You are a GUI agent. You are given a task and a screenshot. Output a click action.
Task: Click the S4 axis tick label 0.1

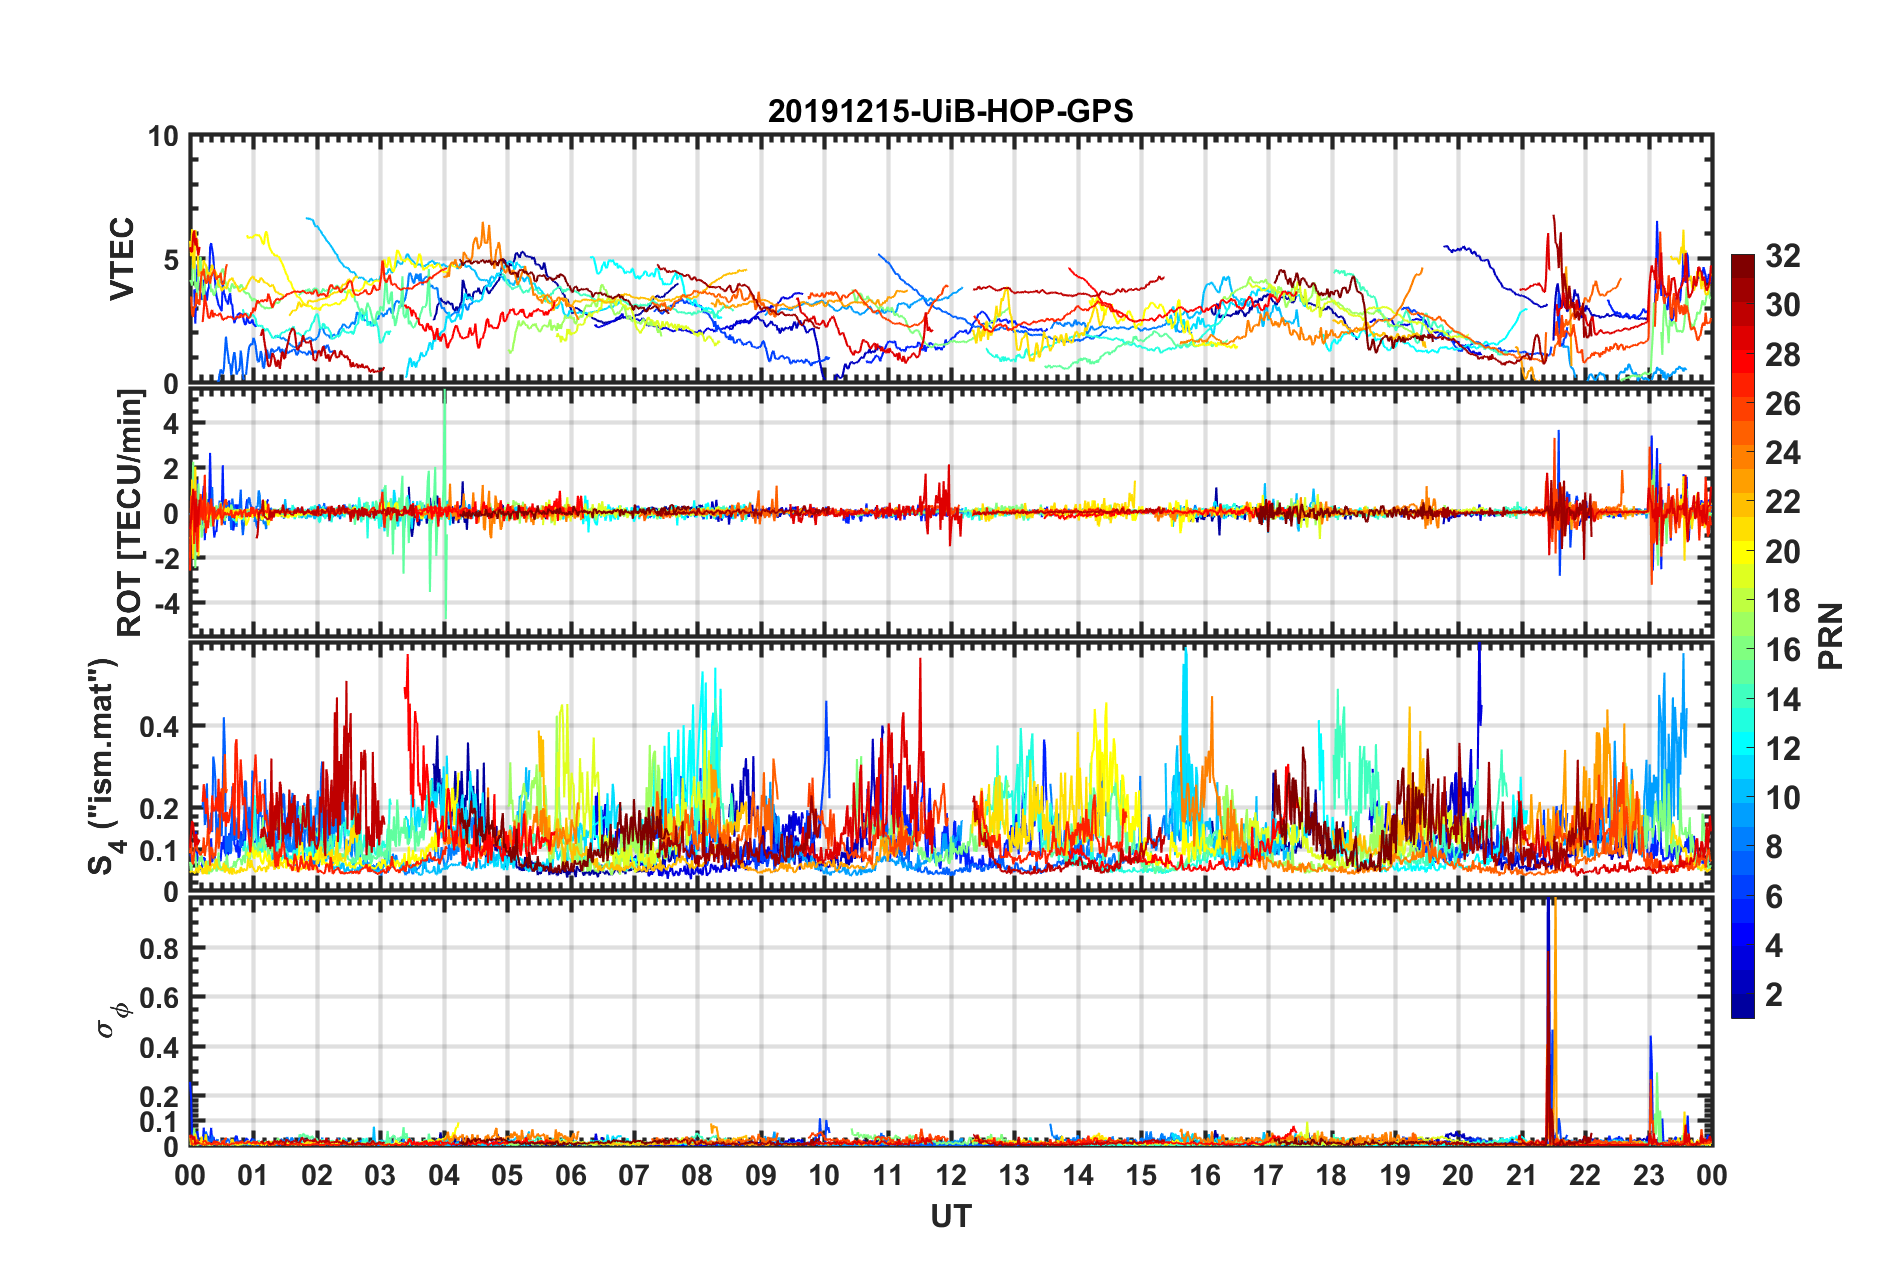tap(160, 851)
